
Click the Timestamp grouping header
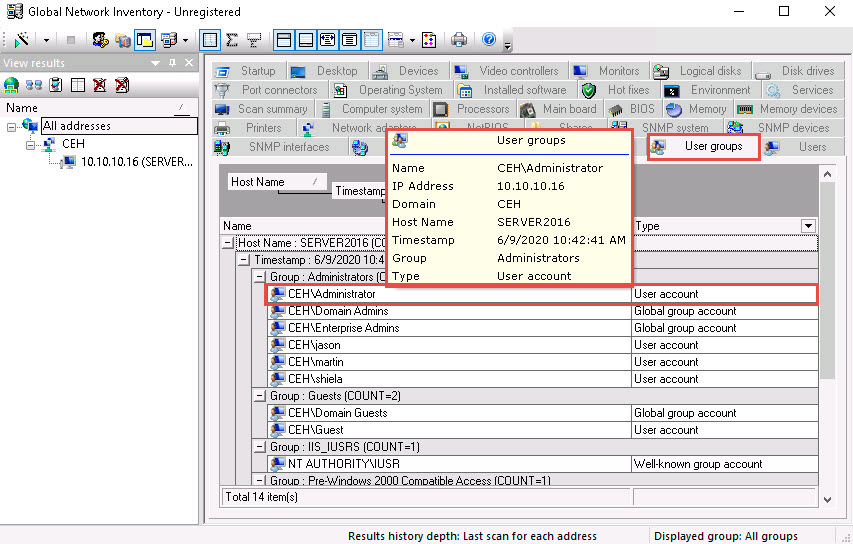pos(360,191)
